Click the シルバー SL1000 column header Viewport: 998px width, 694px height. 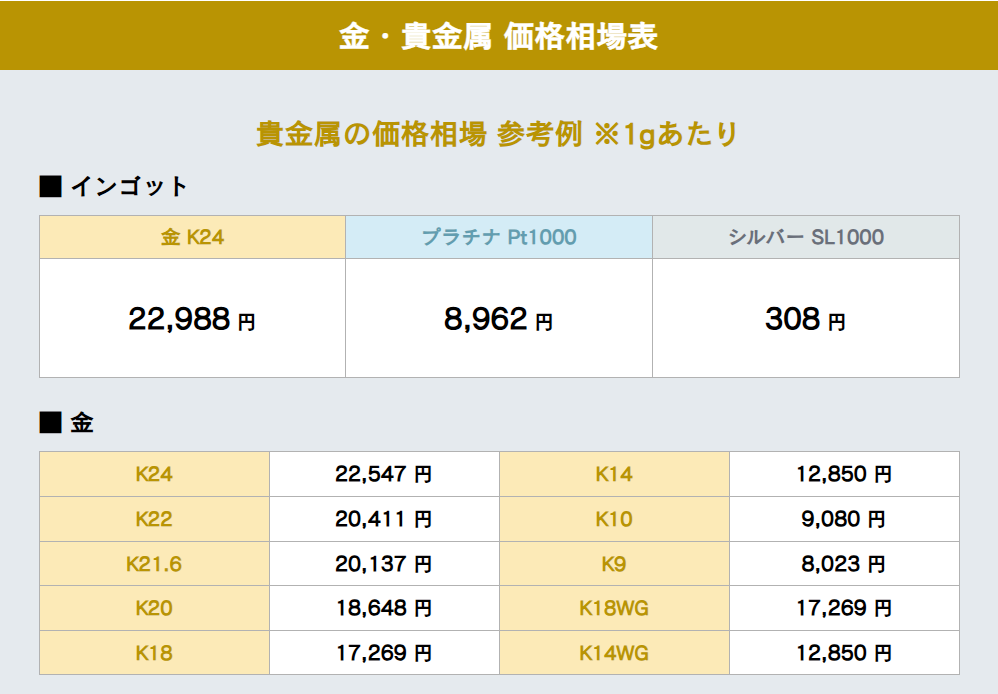click(806, 238)
